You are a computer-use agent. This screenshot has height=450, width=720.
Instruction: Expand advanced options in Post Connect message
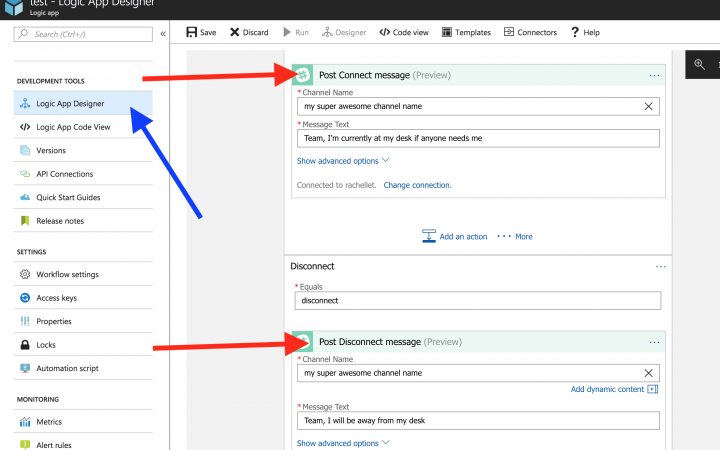pos(343,160)
